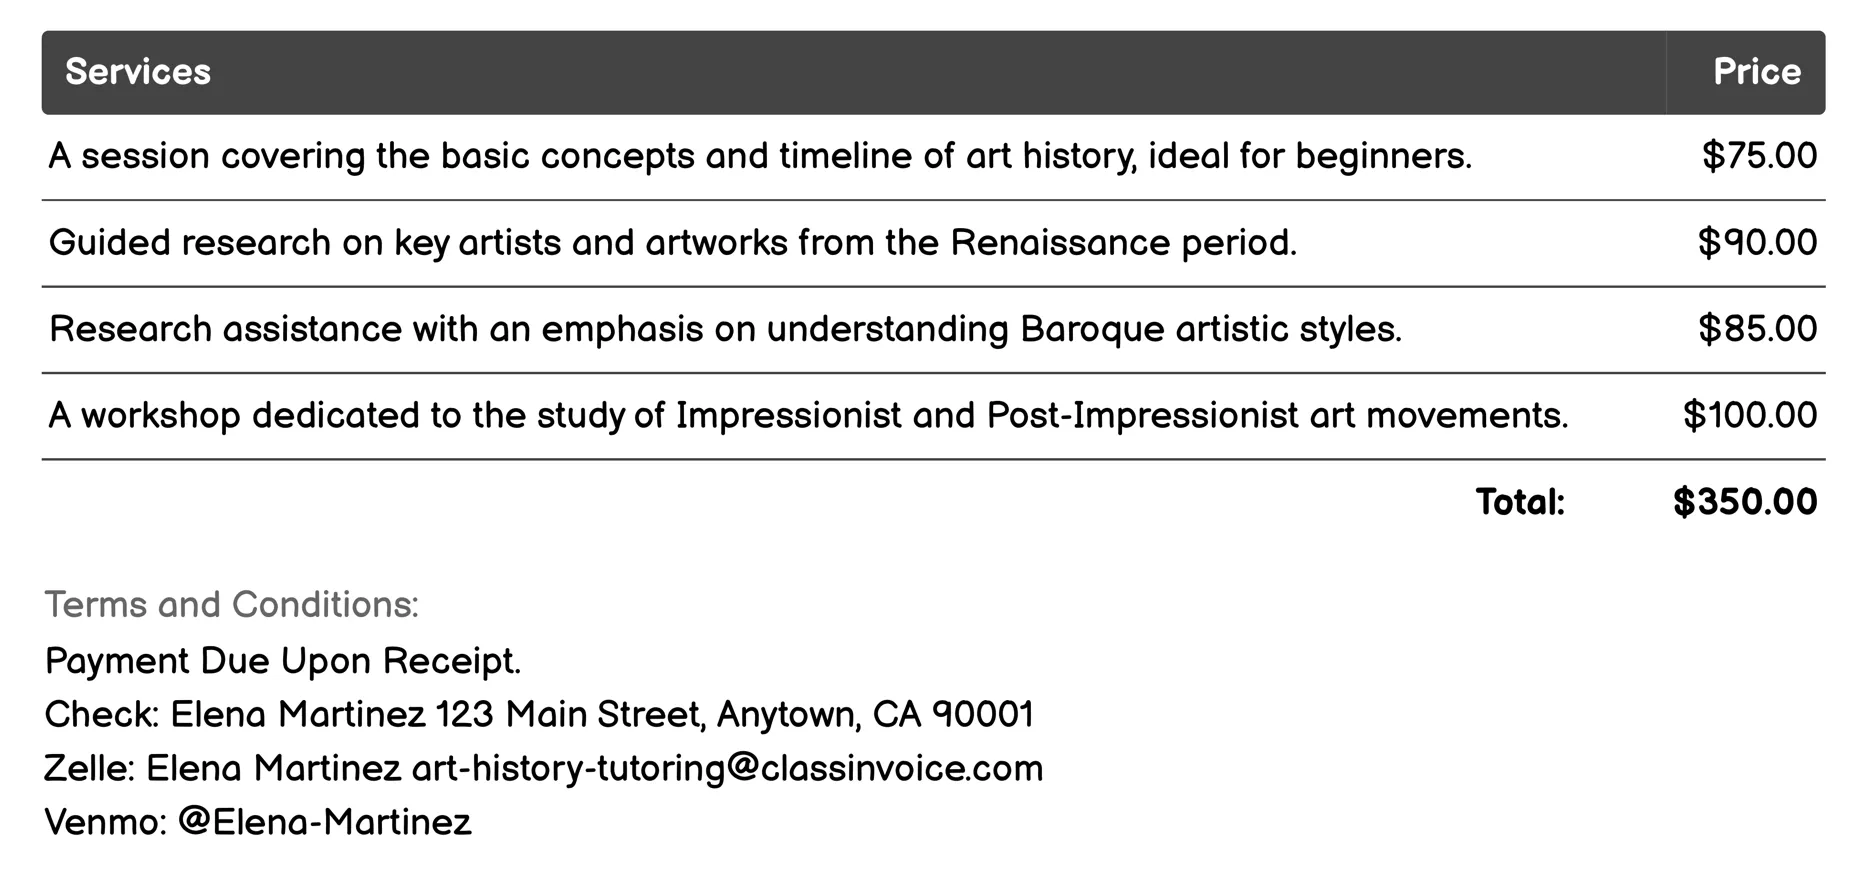Image resolution: width=1868 pixels, height=870 pixels.
Task: Click the Price column header
Action: [x=1756, y=72]
